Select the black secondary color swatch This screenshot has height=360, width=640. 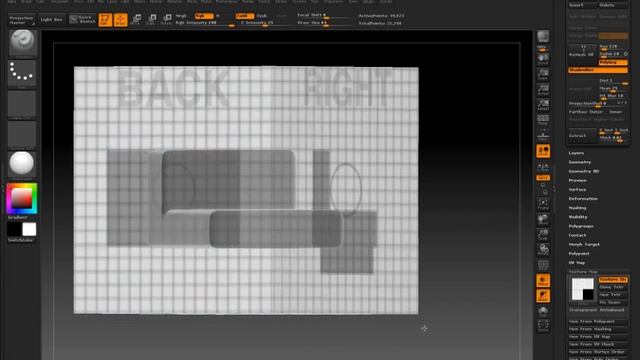[x=14, y=229]
